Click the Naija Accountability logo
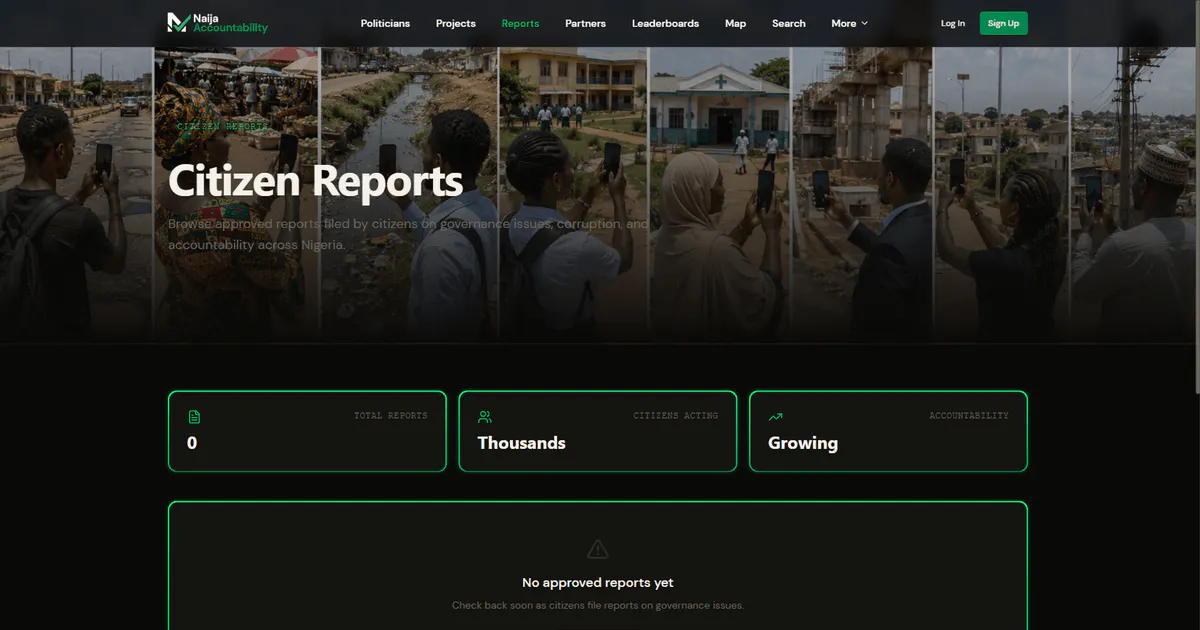This screenshot has width=1200, height=630. [x=218, y=23]
